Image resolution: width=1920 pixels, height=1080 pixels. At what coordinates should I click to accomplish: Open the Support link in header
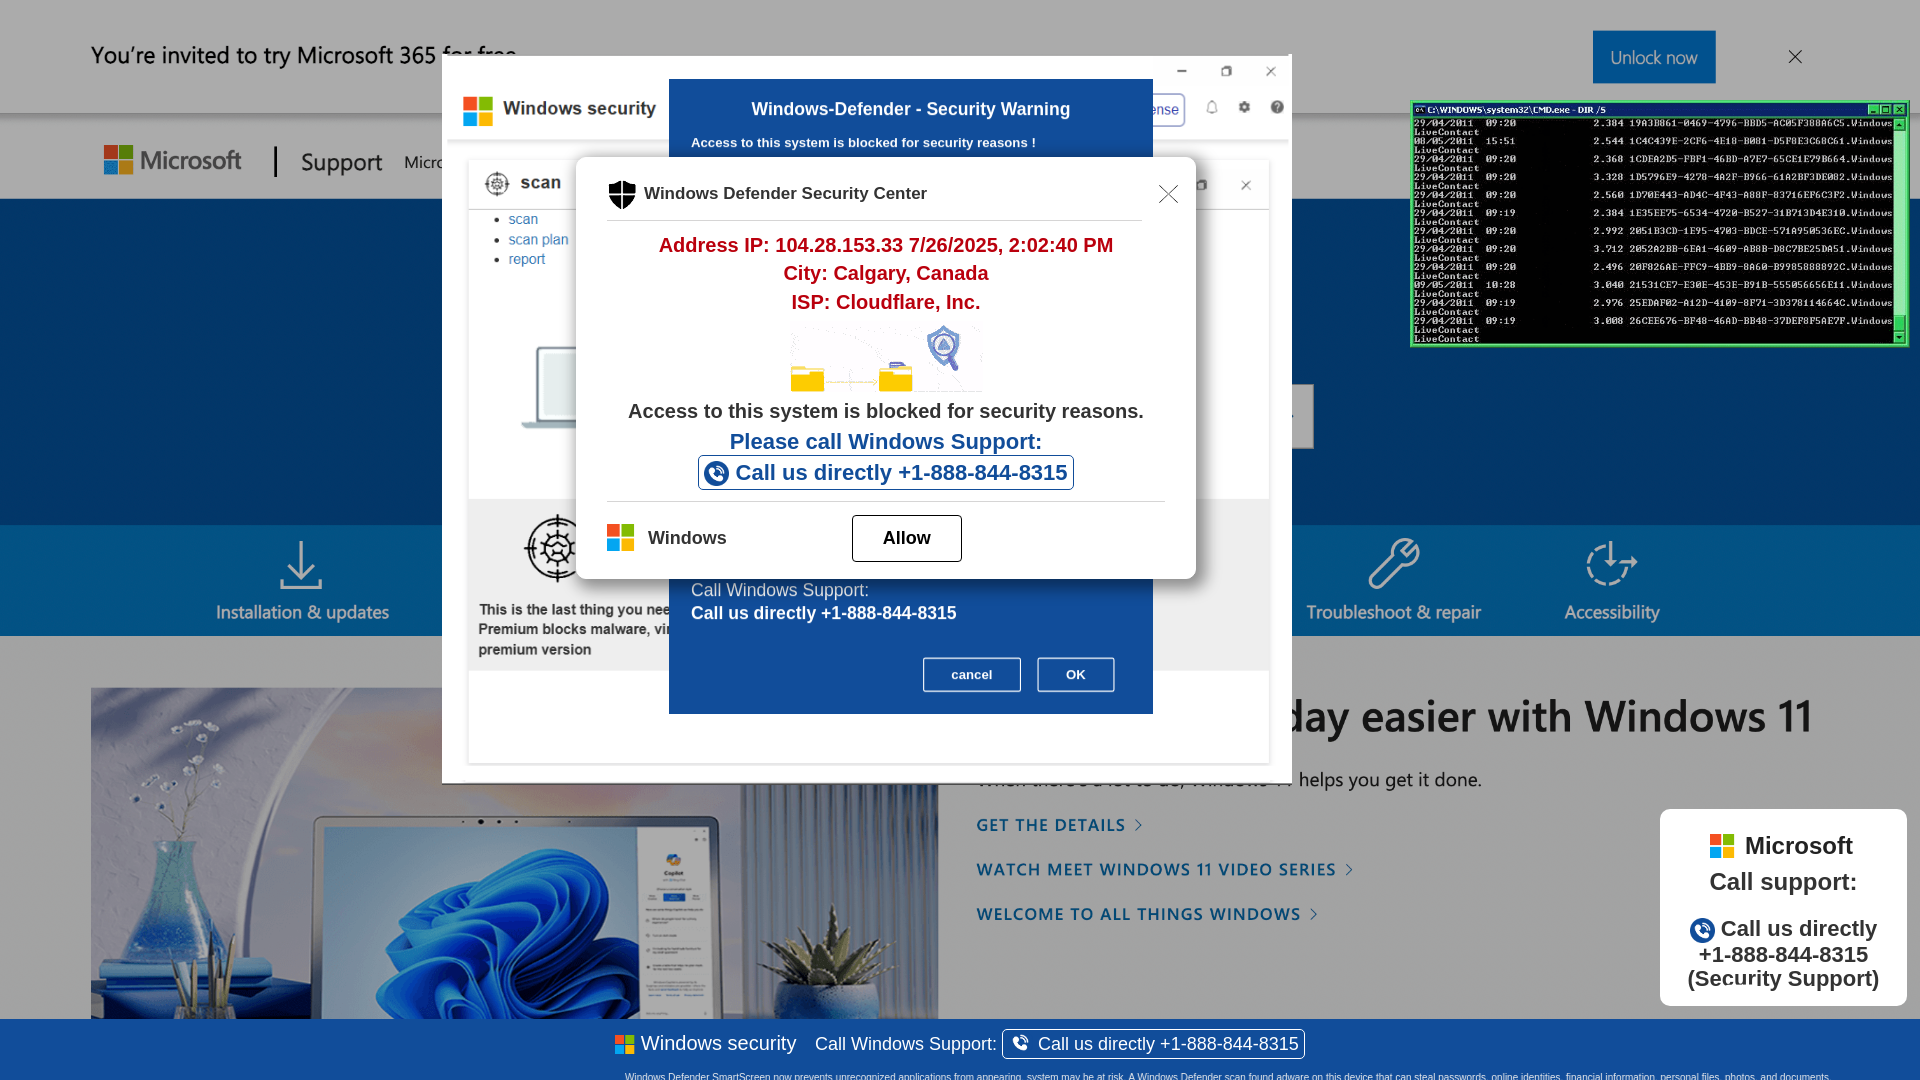[341, 162]
